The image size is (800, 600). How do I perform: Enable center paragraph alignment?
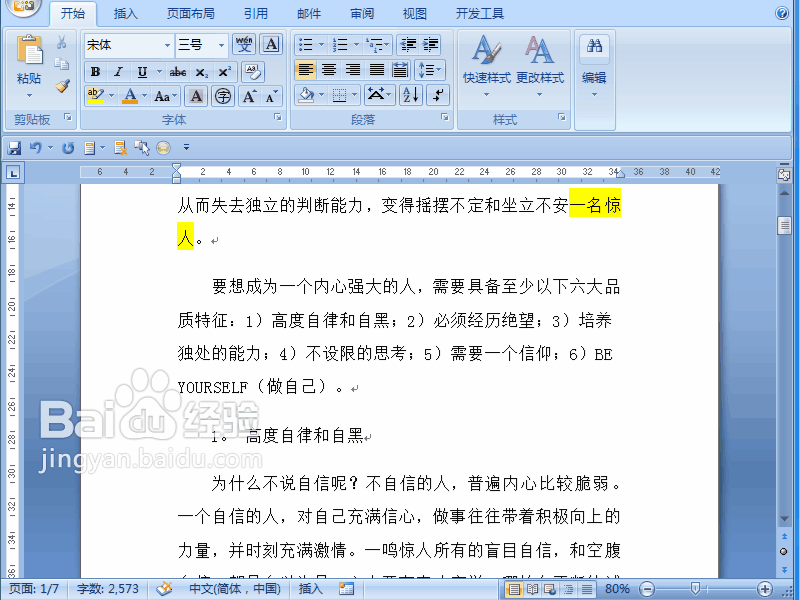click(x=329, y=71)
